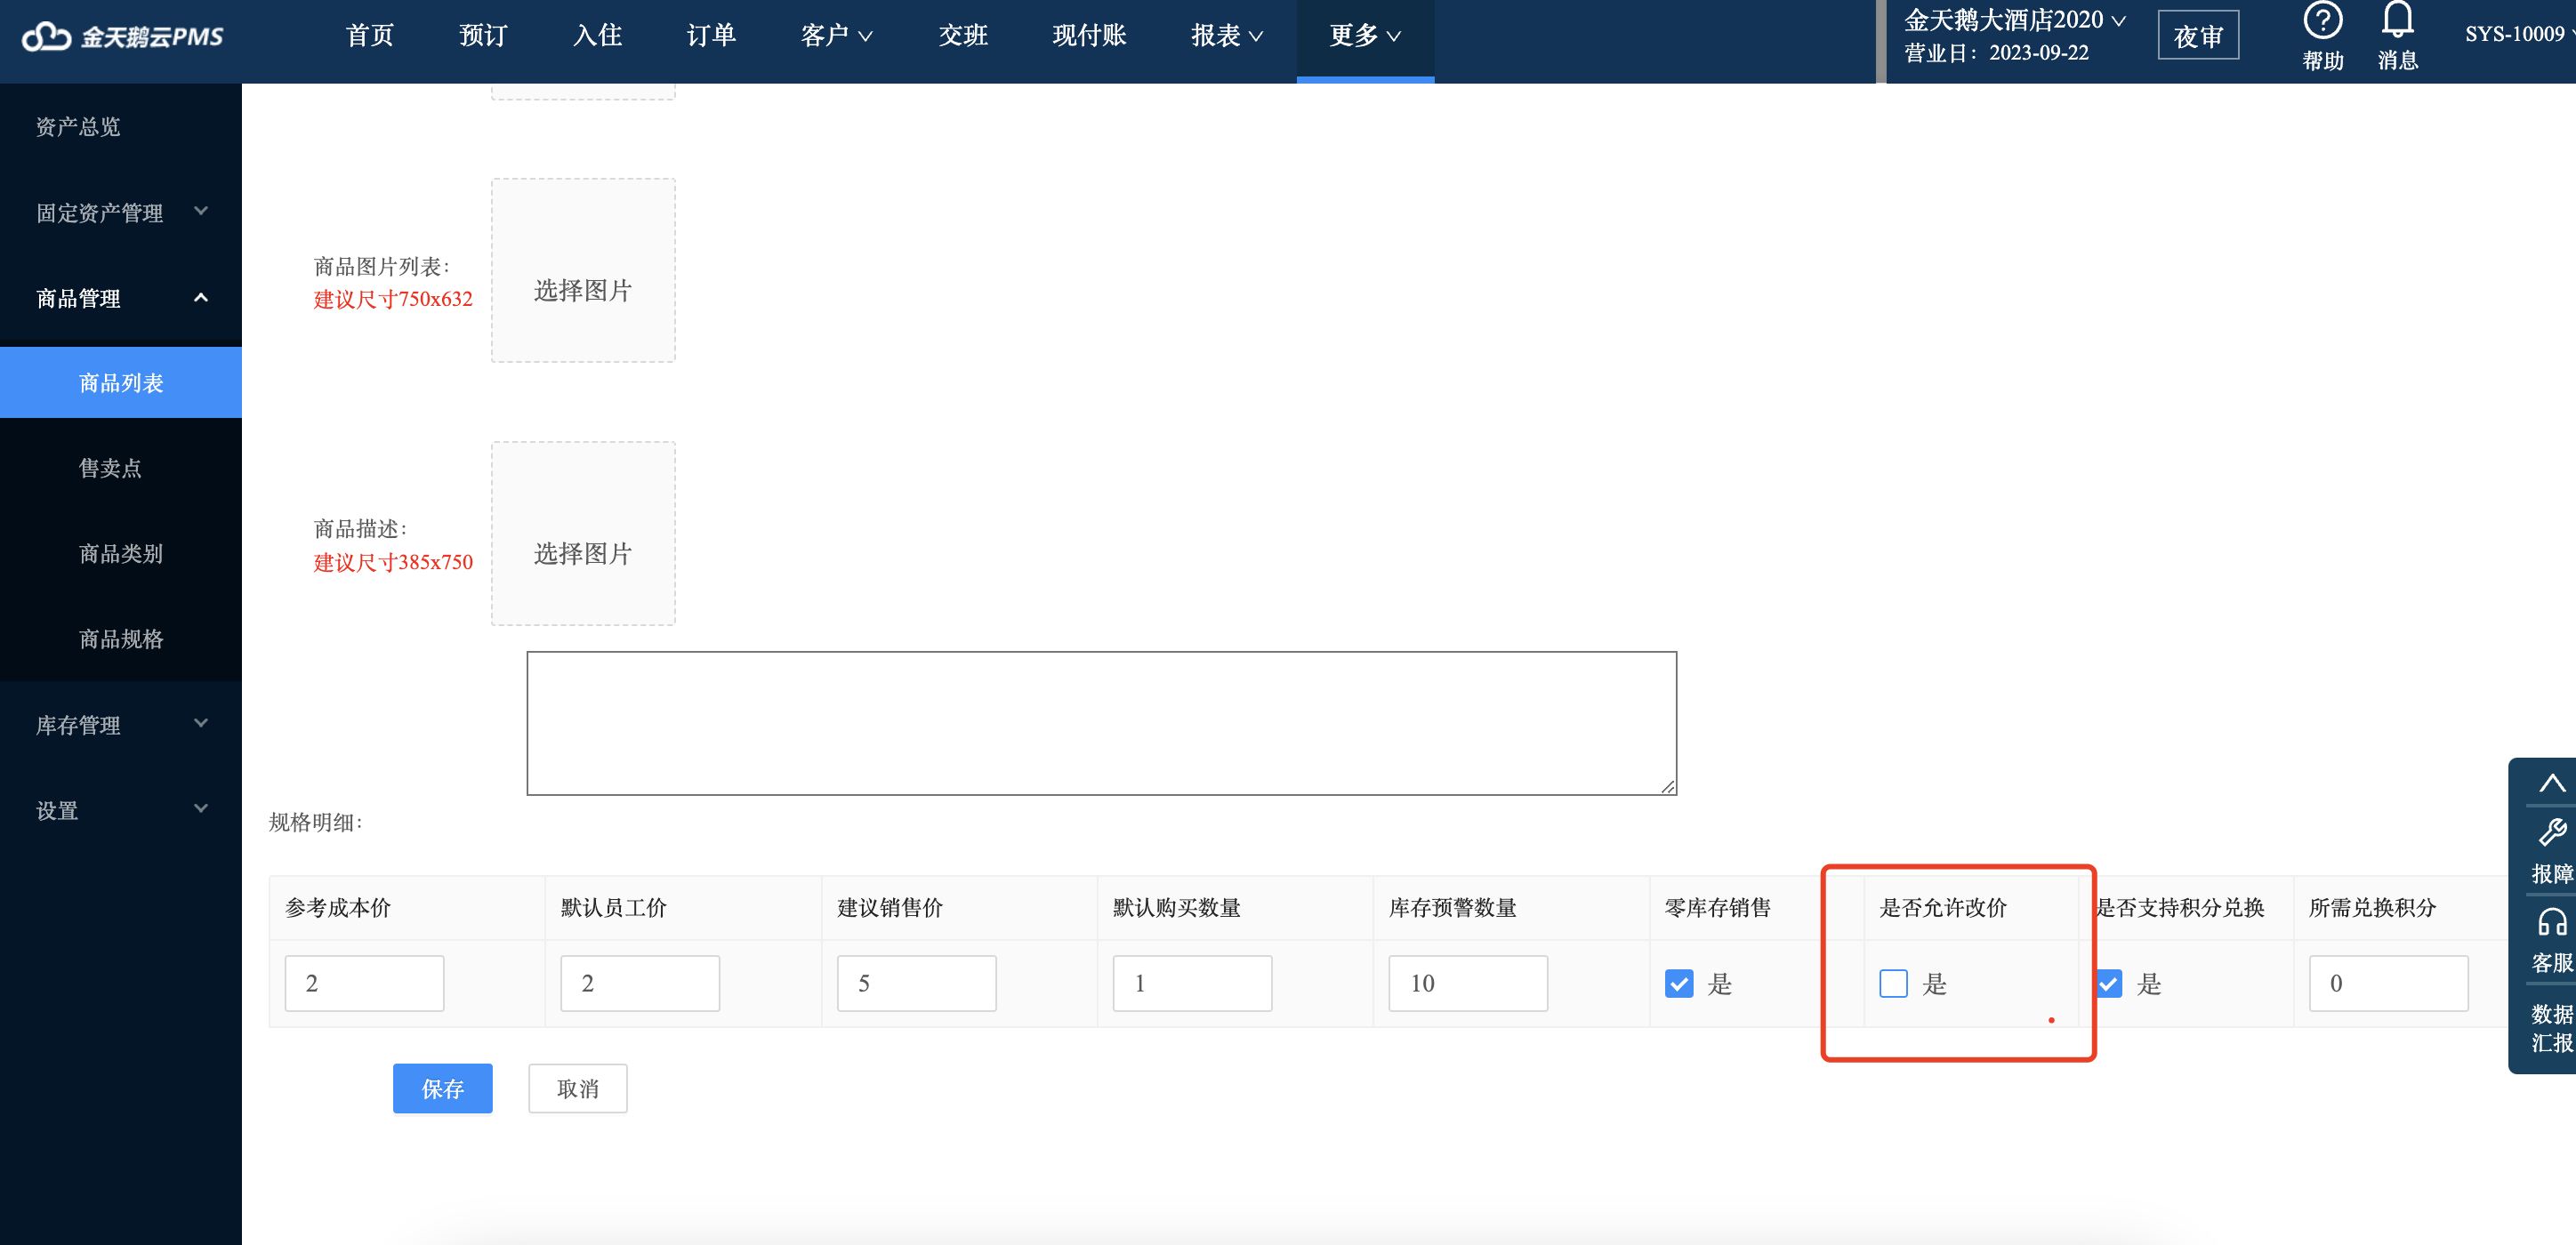
Task: Click the 取消 button
Action: point(577,1088)
